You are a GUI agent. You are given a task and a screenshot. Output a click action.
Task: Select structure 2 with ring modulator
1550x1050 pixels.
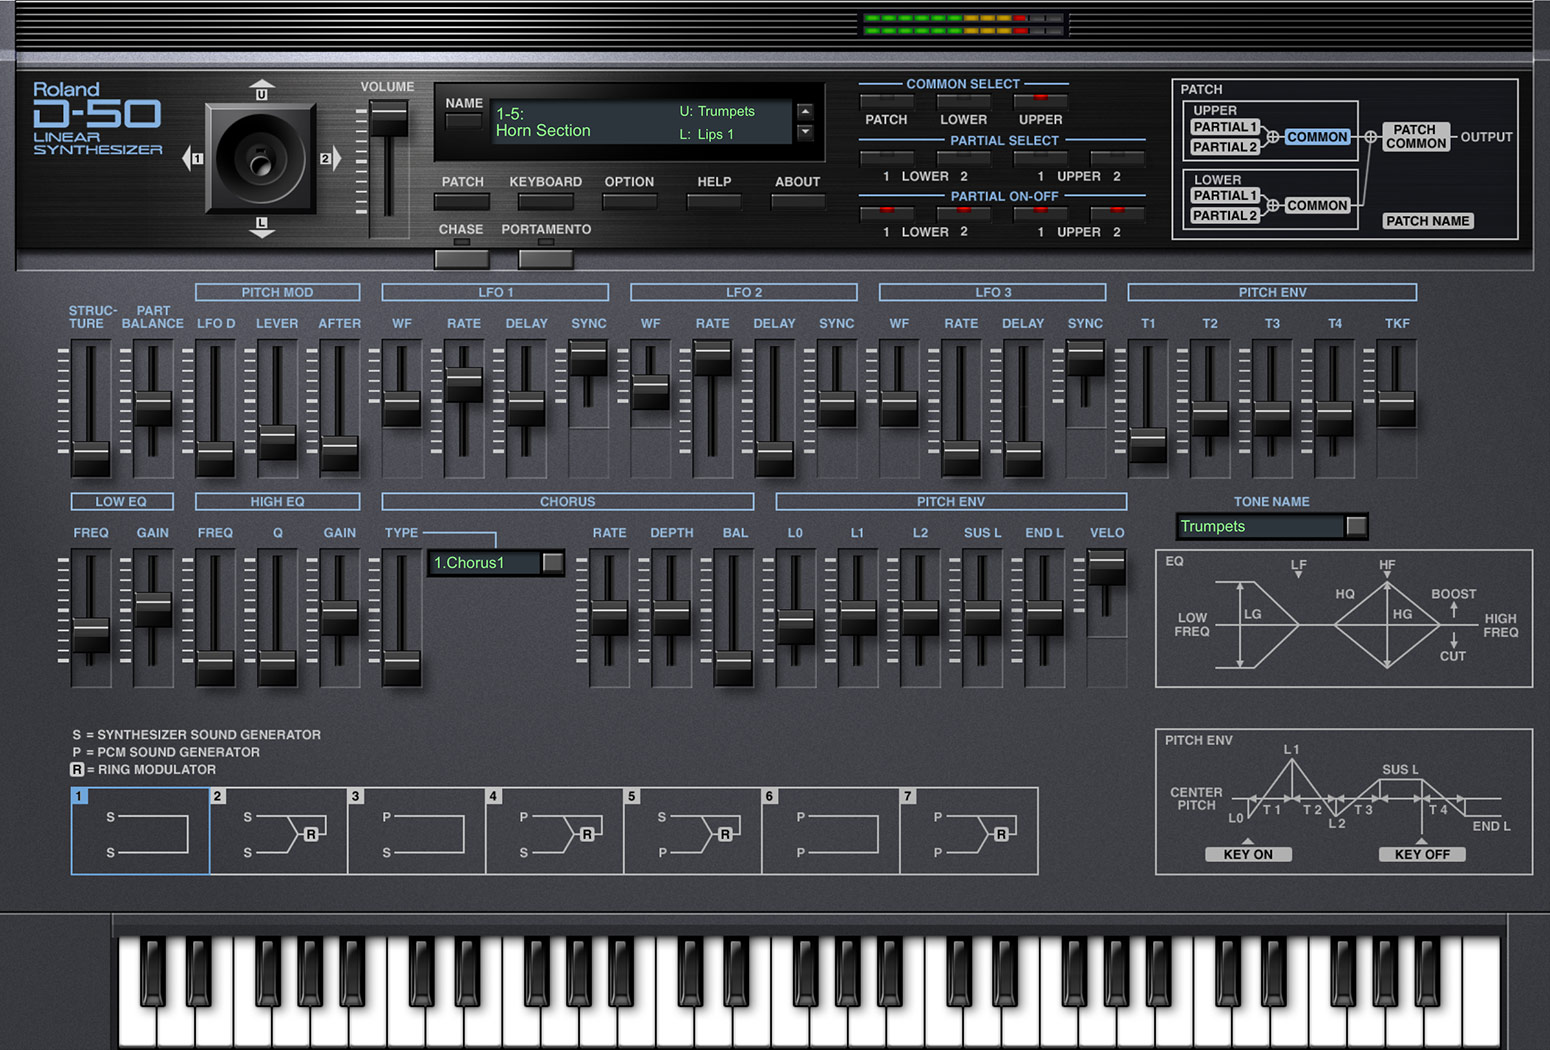[277, 831]
